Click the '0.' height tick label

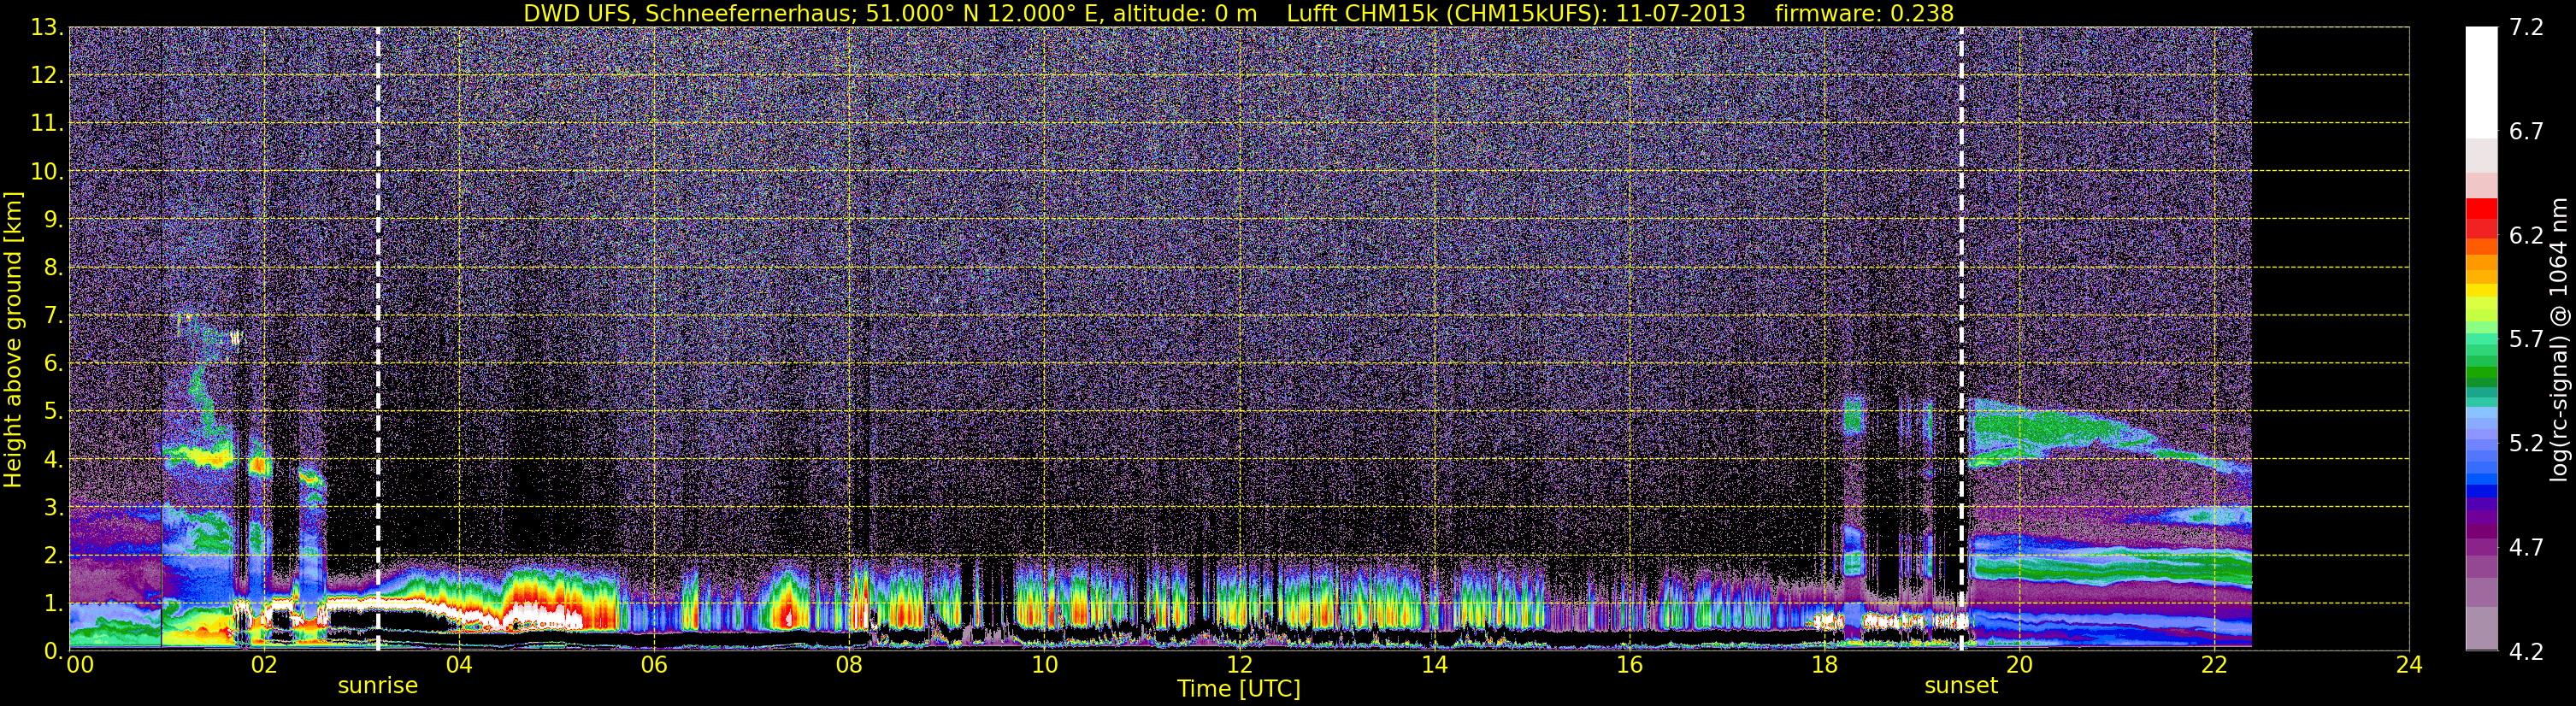[x=54, y=651]
